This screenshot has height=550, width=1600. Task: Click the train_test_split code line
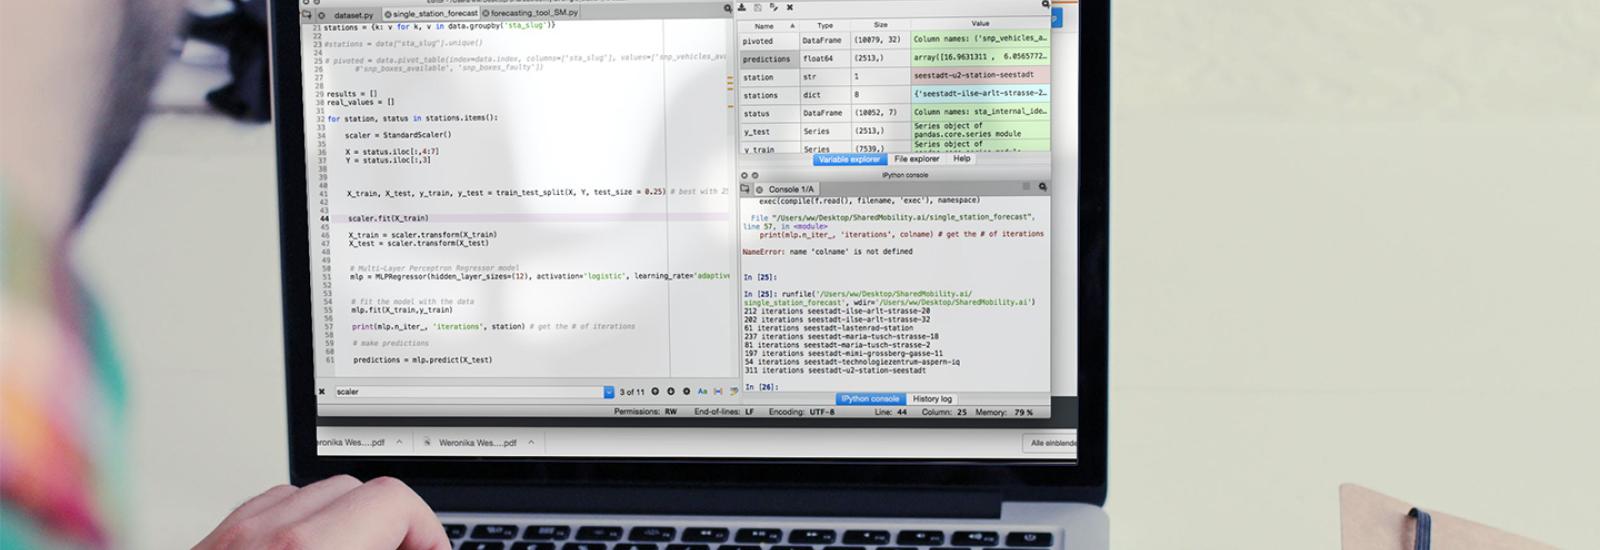(x=506, y=192)
